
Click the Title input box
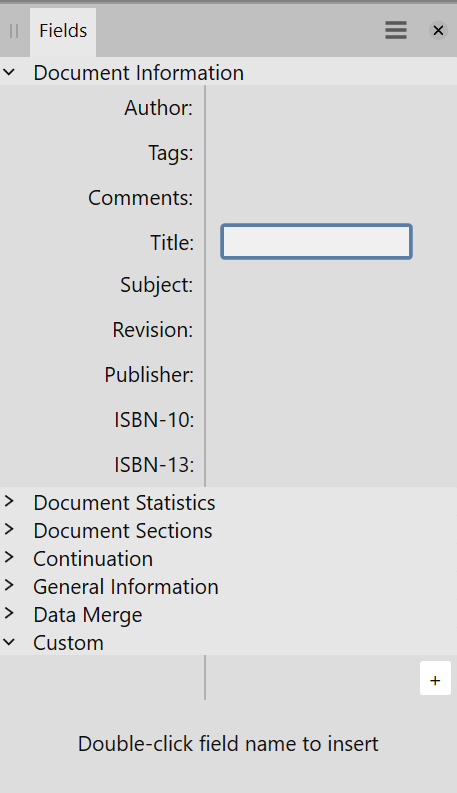[316, 242]
